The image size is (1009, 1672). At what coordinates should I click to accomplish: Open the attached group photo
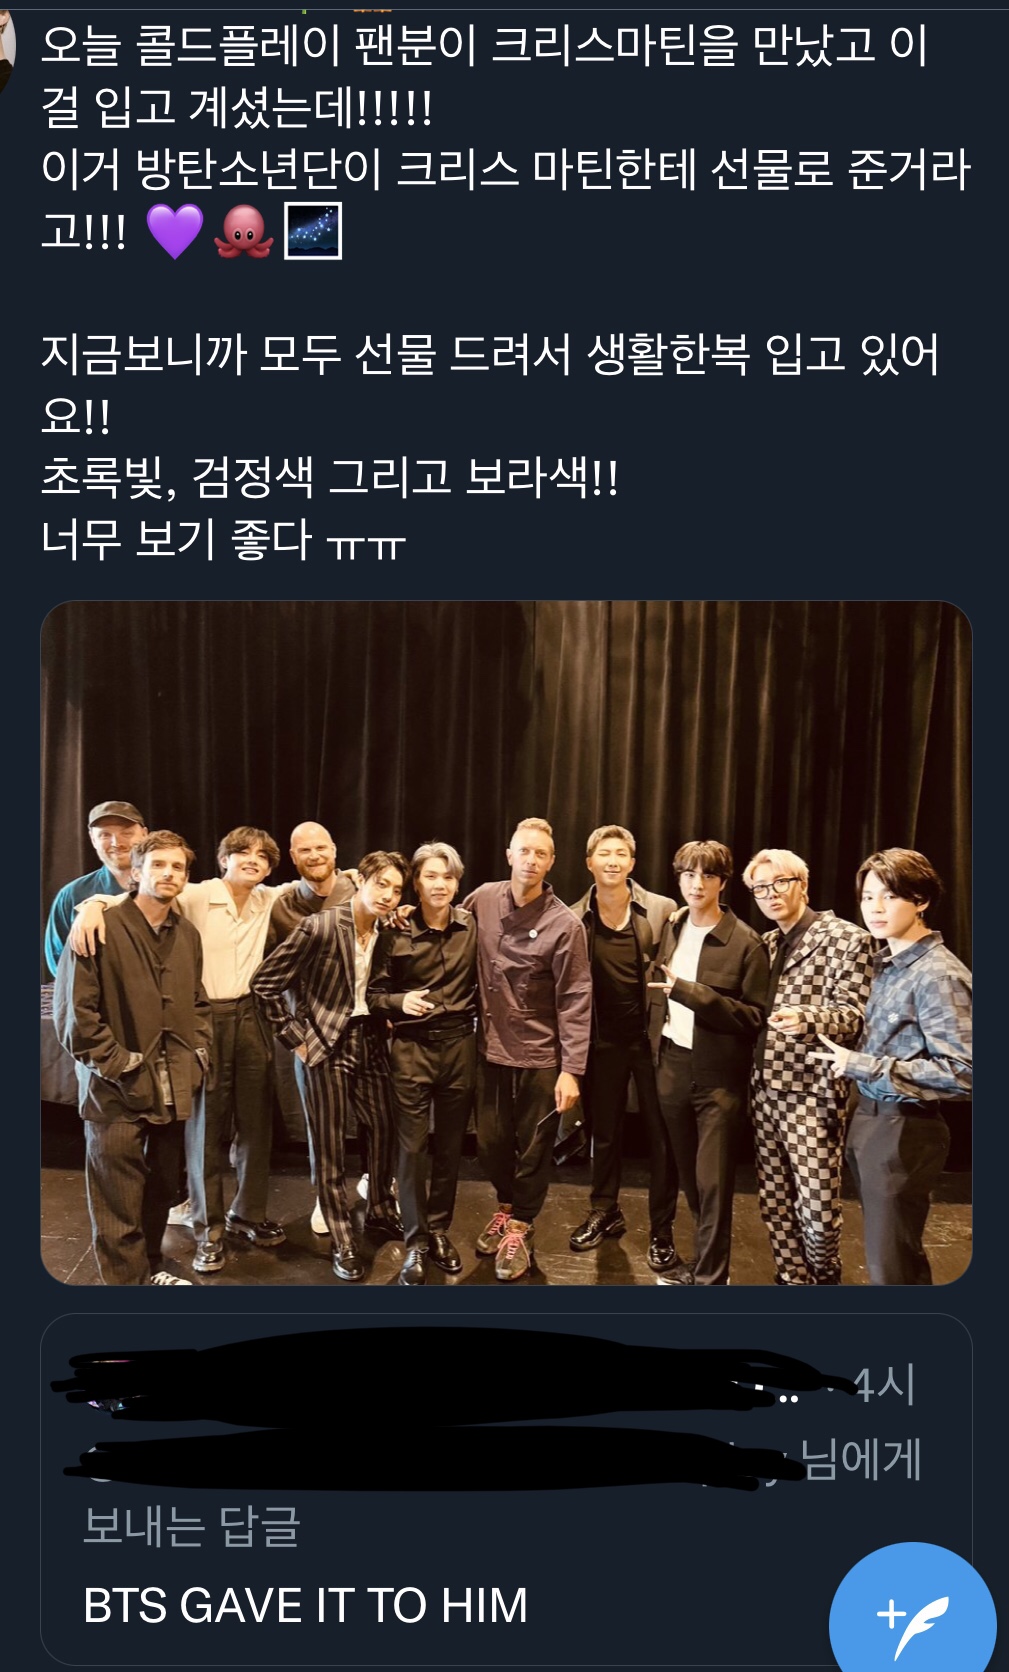[x=506, y=942]
